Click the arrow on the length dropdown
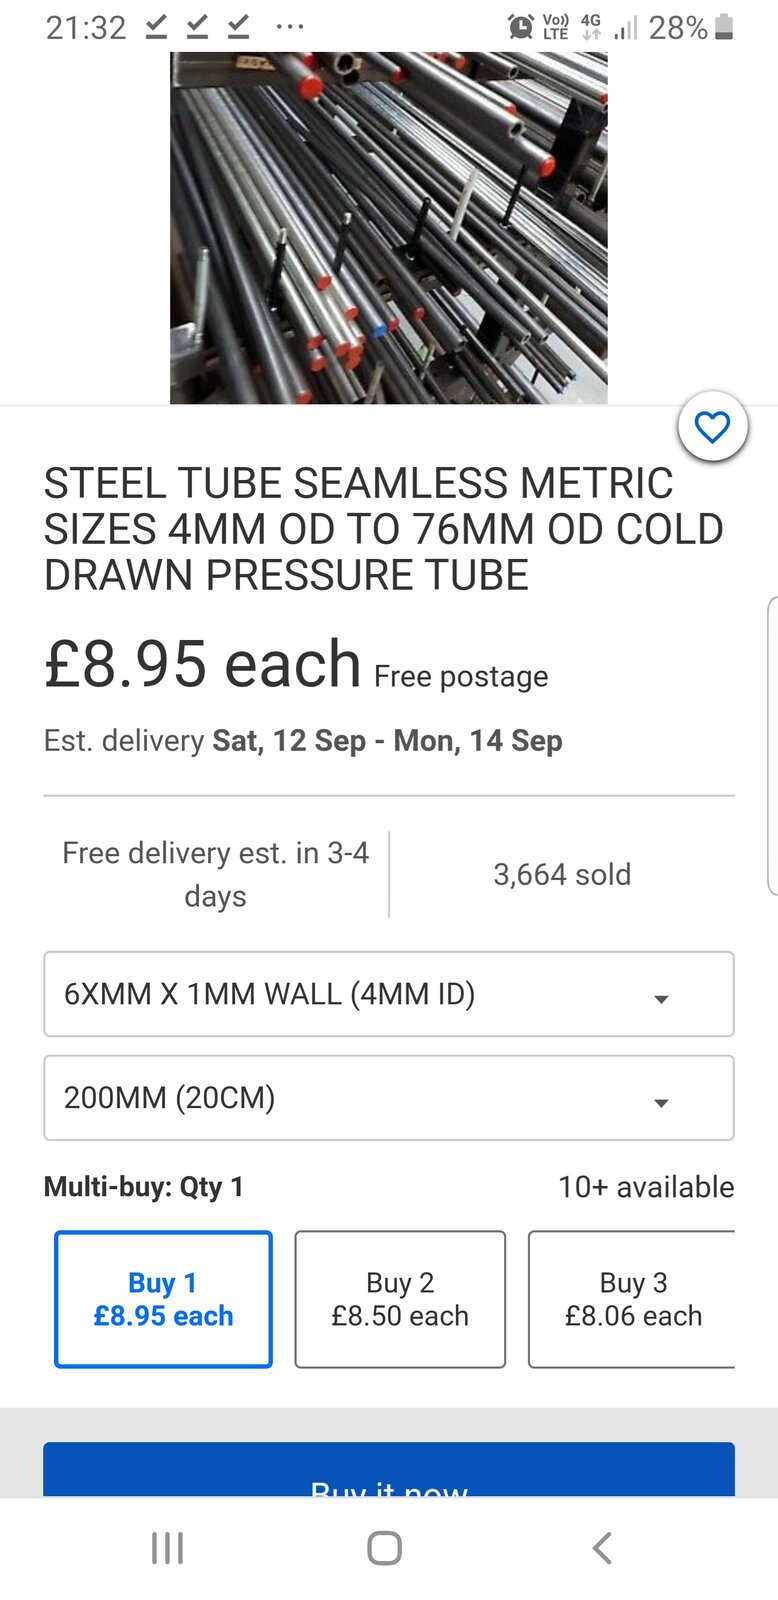Viewport: 778px width, 1600px height. click(661, 1102)
